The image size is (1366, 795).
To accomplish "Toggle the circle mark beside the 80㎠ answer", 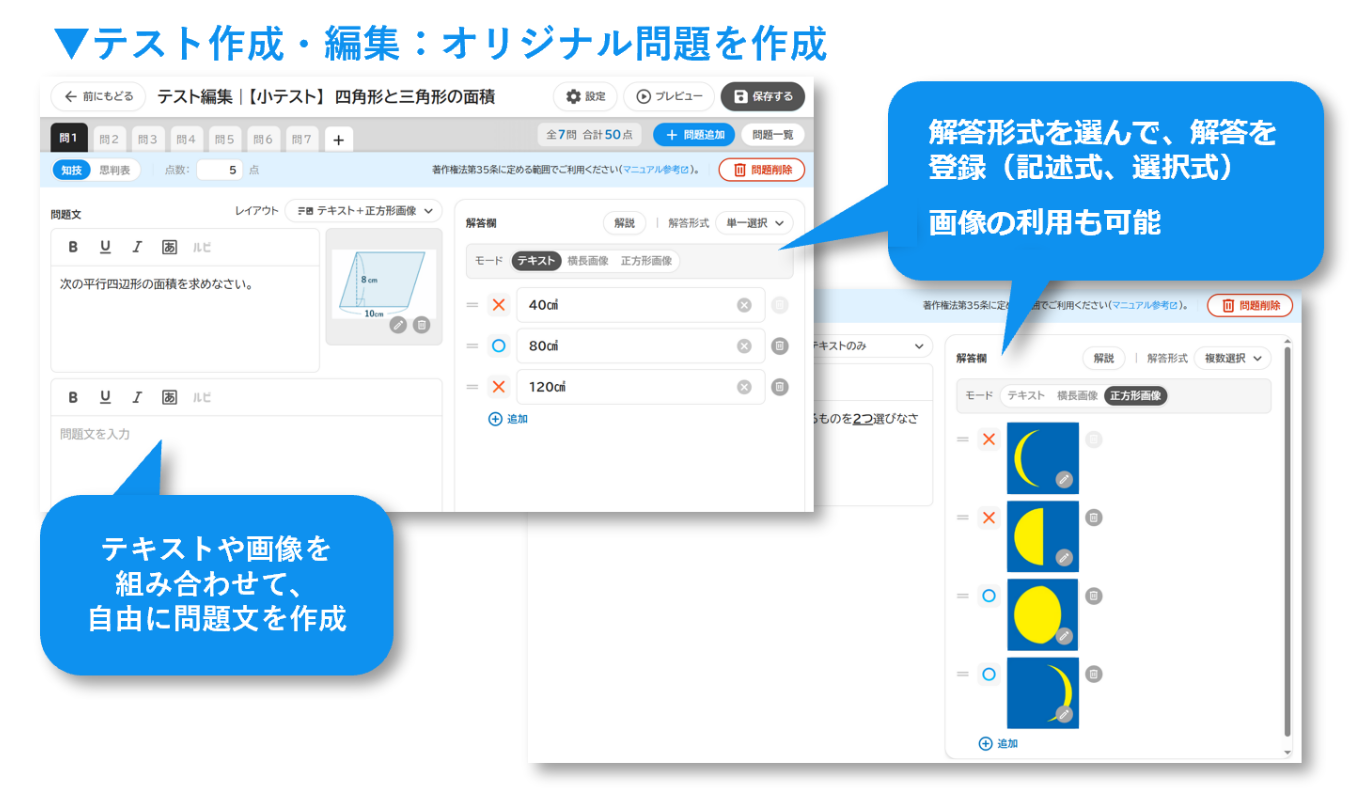I will coord(499,346).
